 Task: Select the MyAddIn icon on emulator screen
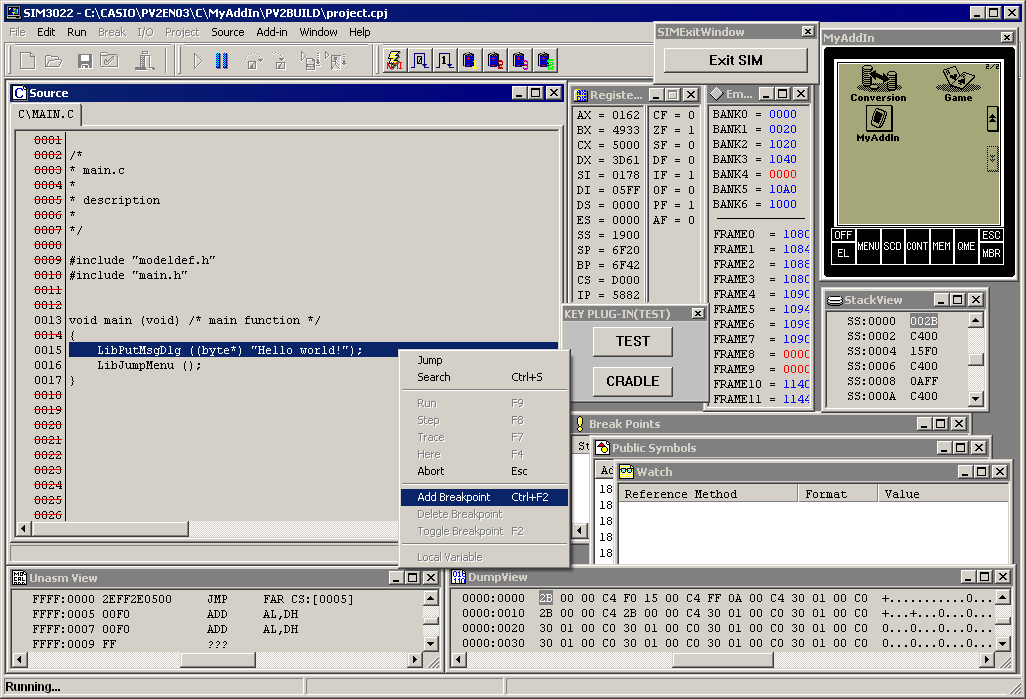pos(877,124)
